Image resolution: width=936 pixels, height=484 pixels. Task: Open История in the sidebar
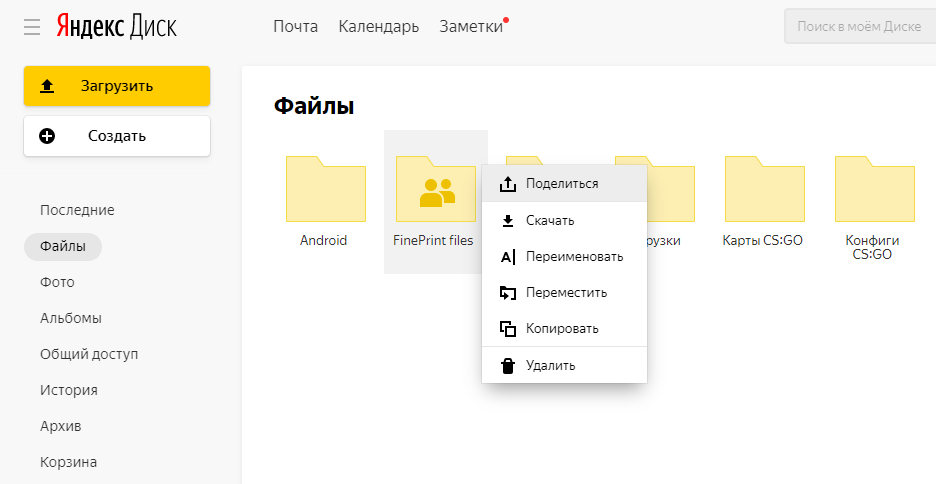coord(69,390)
